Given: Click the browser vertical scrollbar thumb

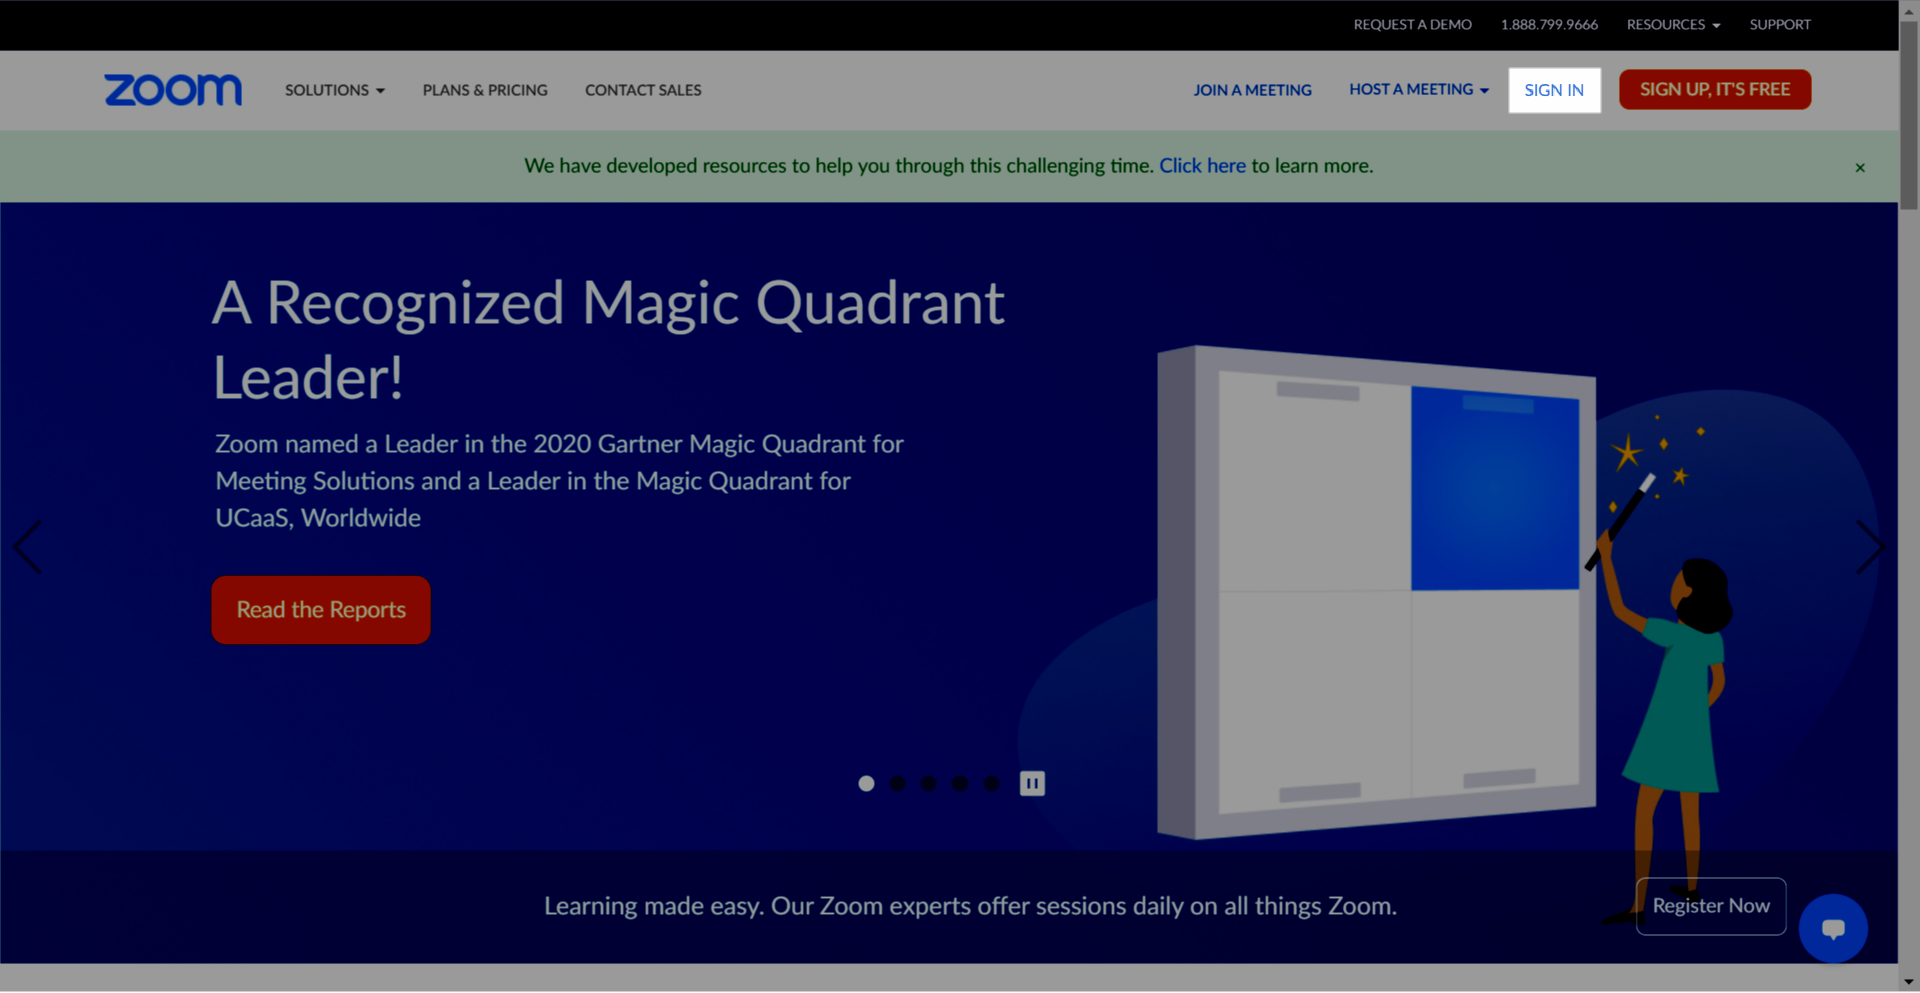Looking at the screenshot, I should point(1909,115).
